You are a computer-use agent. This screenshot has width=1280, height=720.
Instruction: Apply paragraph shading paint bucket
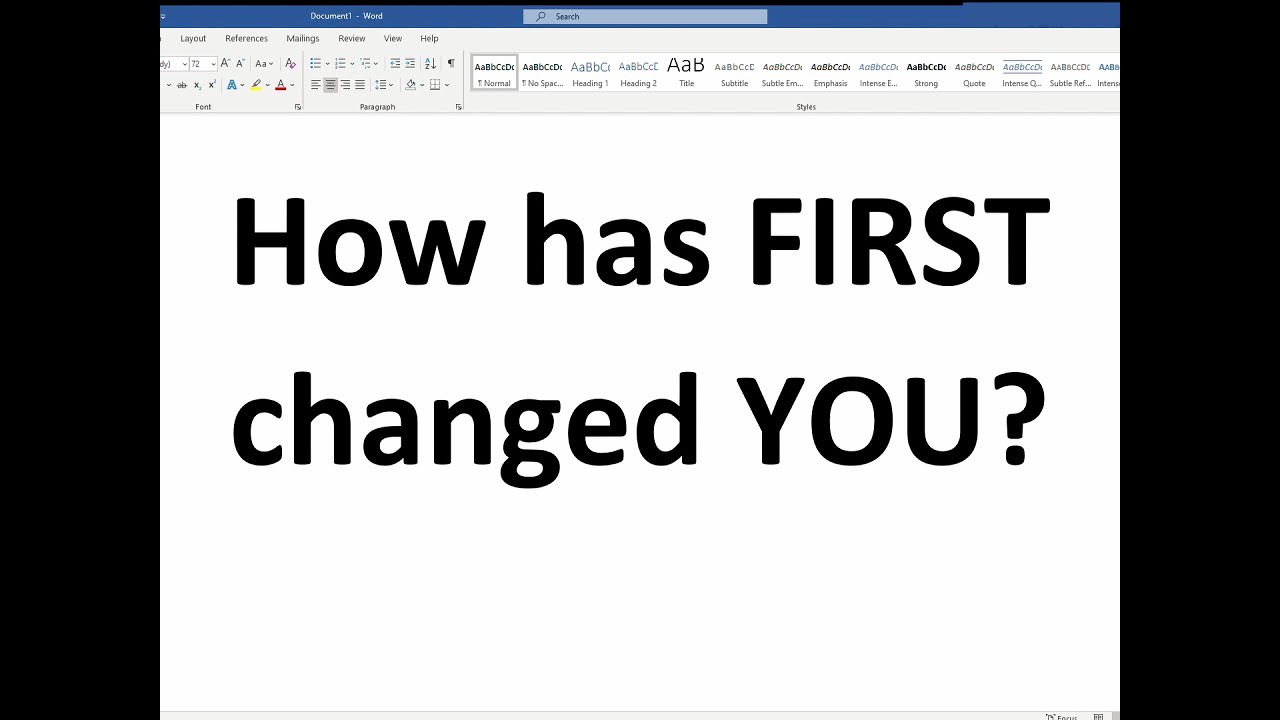point(410,85)
